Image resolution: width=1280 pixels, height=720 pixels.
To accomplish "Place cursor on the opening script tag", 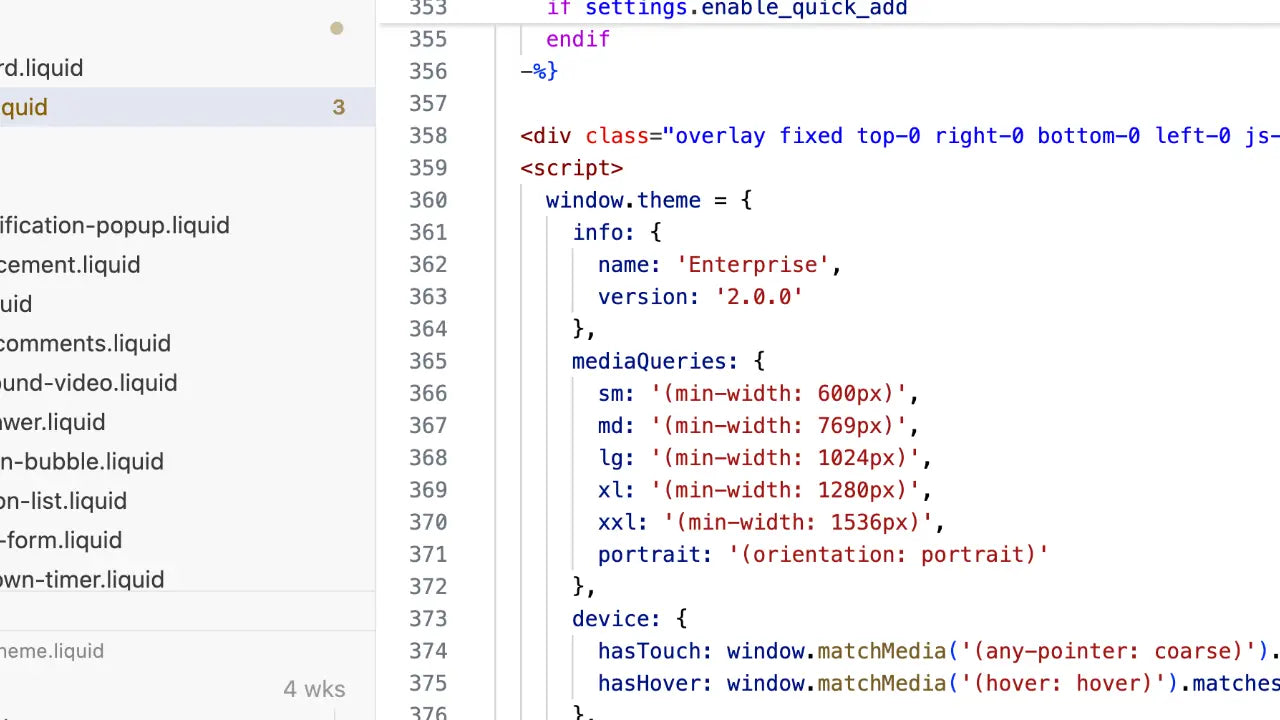I will (571, 168).
